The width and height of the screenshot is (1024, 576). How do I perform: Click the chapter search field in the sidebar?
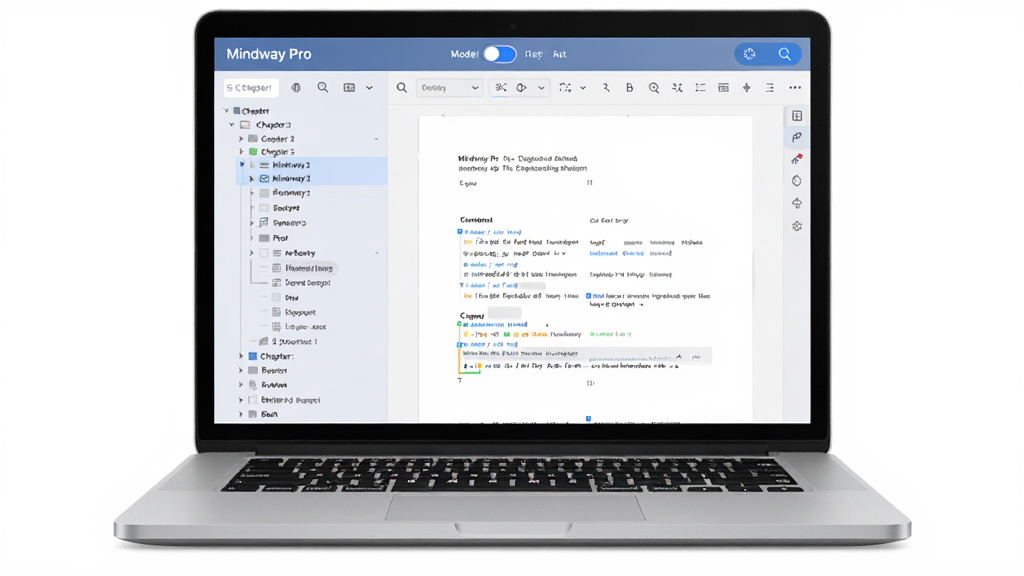pyautogui.click(x=251, y=88)
